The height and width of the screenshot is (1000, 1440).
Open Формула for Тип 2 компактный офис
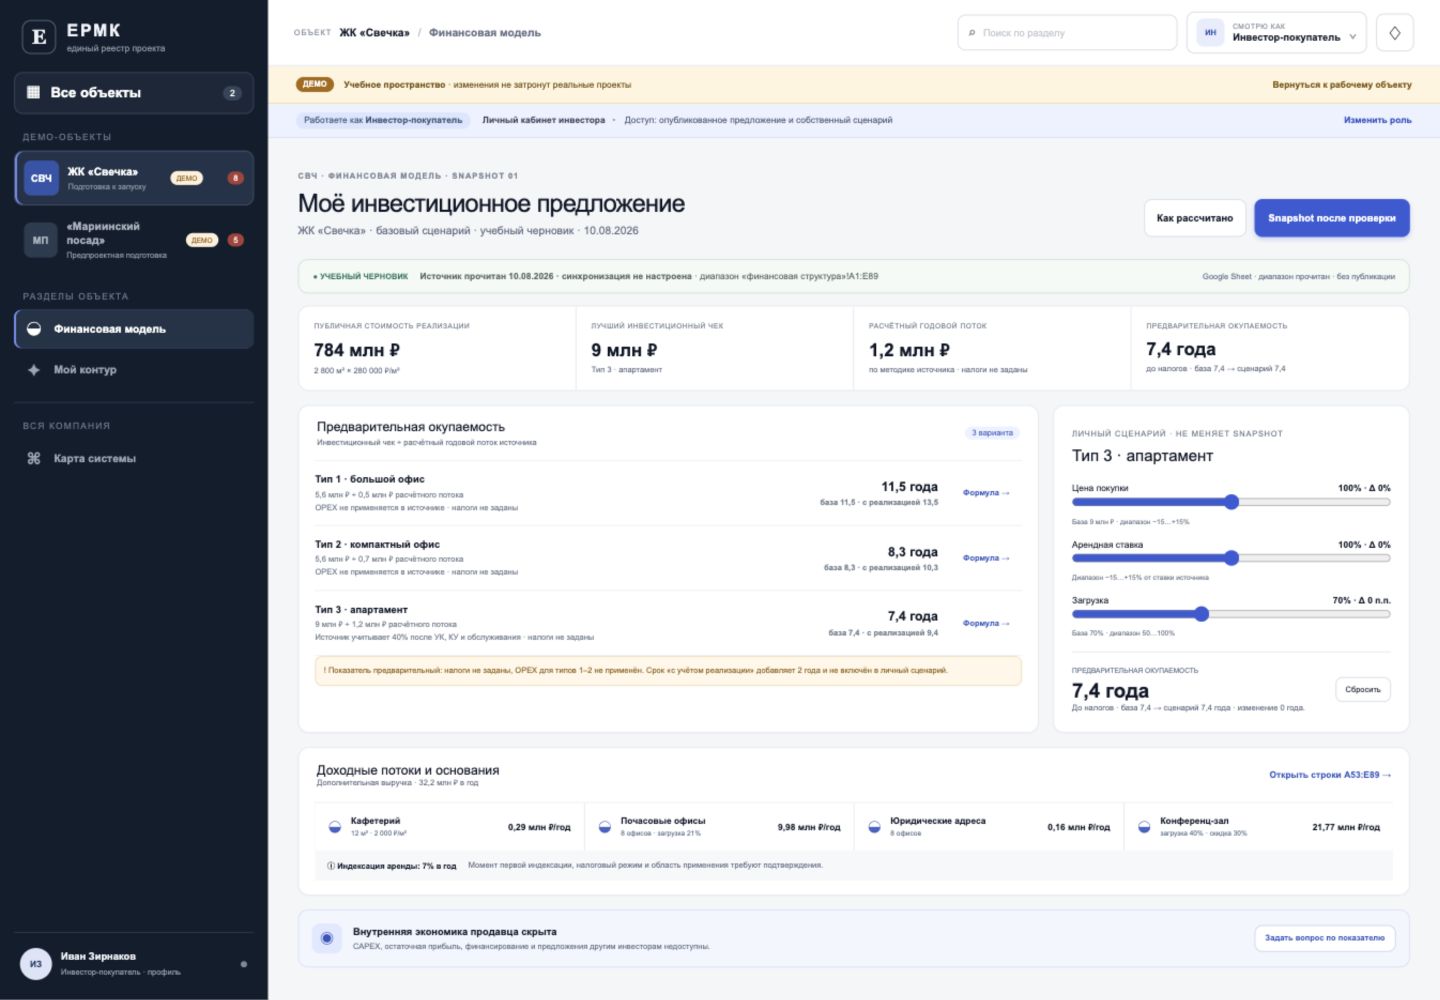[x=986, y=558]
